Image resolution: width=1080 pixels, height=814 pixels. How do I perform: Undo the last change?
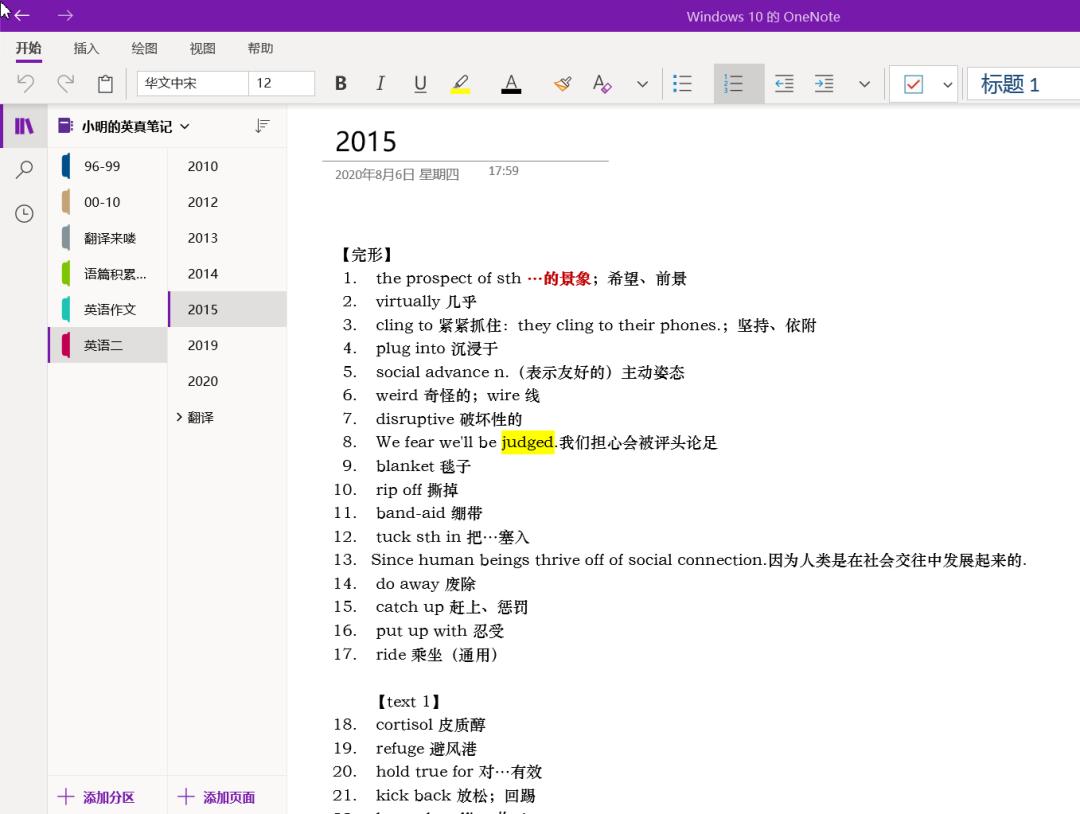click(x=25, y=83)
